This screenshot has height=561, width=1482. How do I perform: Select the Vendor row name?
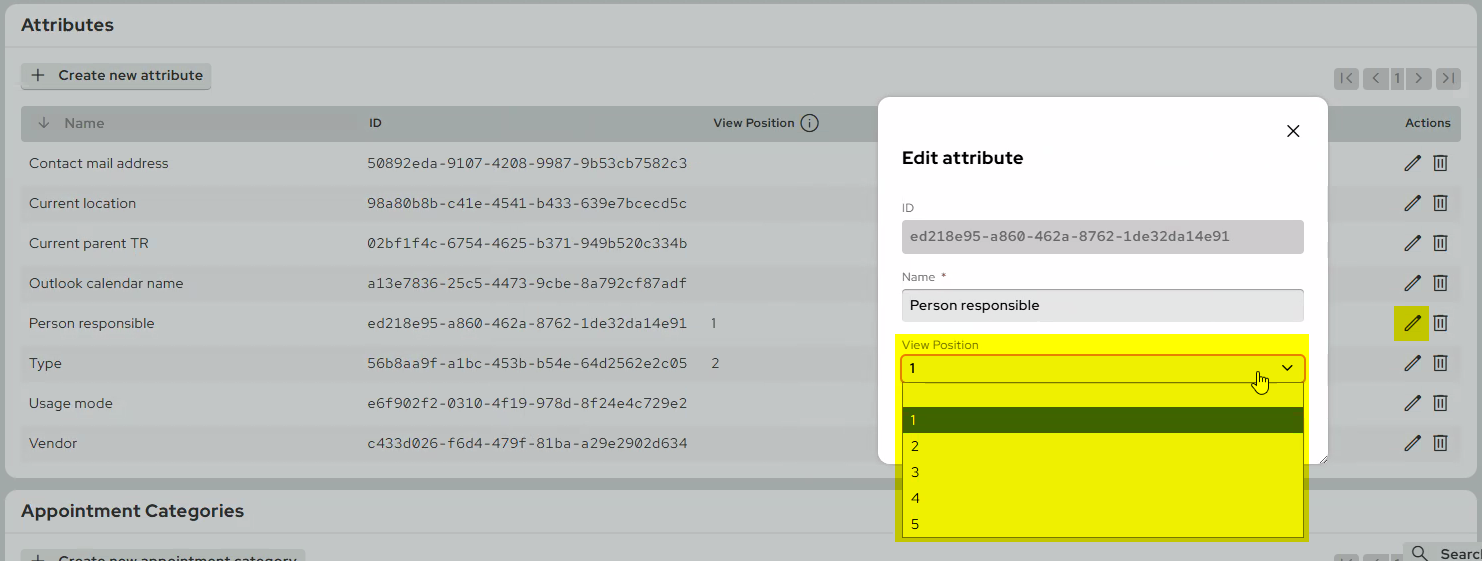[x=53, y=443]
